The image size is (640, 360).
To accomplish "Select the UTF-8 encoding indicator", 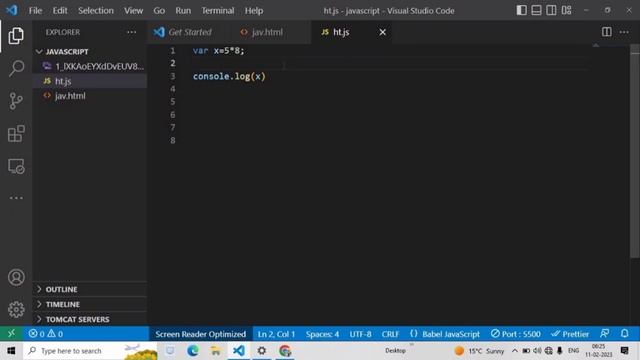I will tap(360, 334).
